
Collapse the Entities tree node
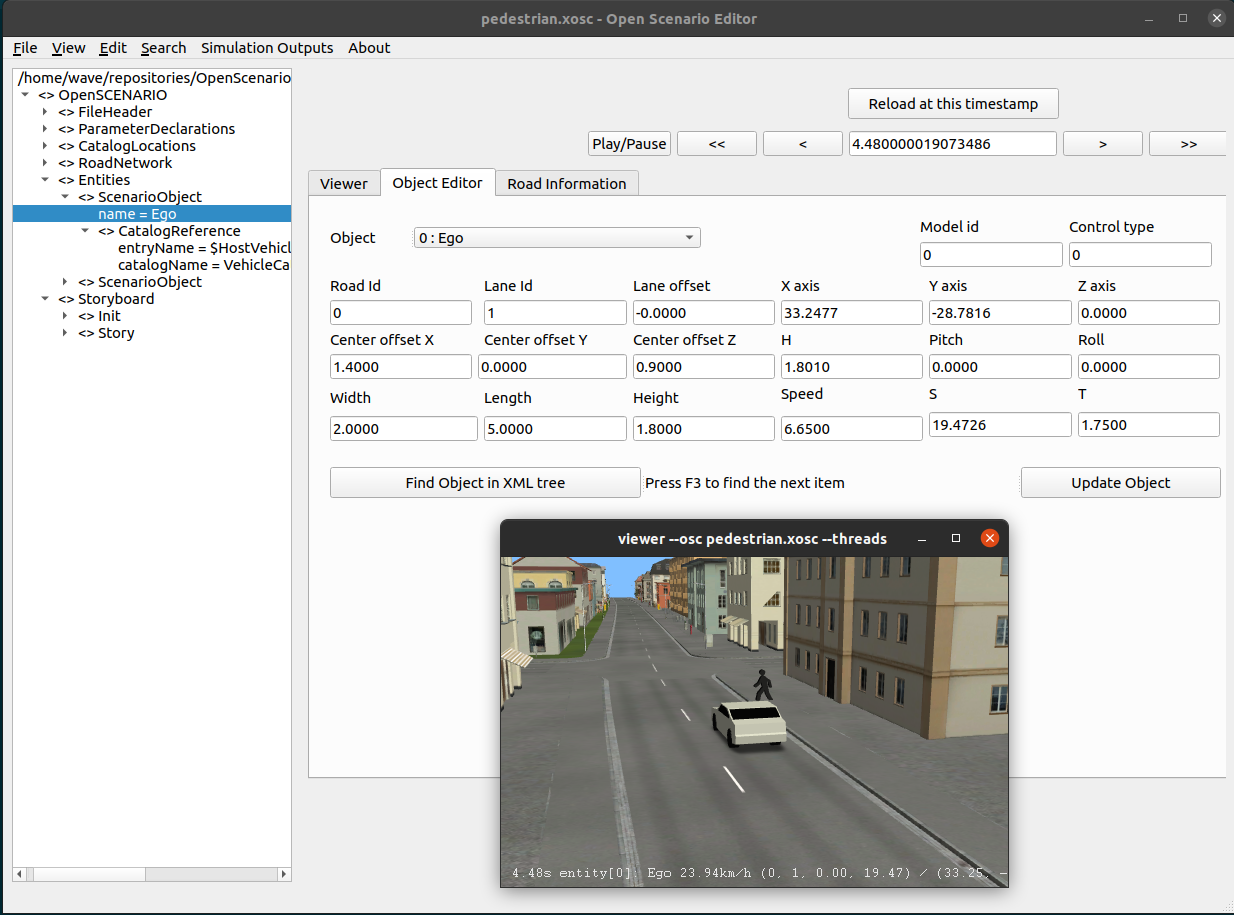45,180
